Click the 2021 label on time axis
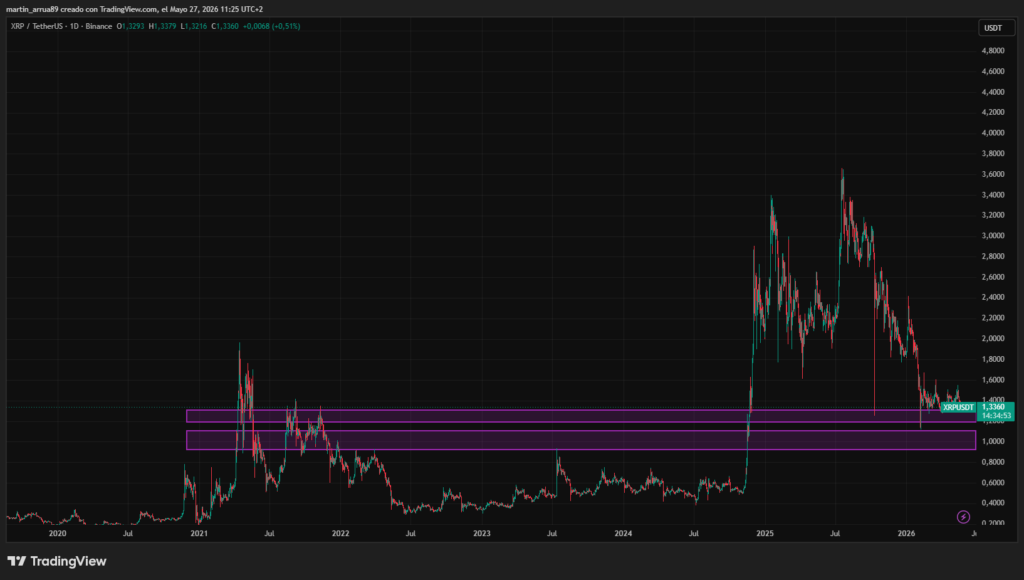 pos(199,534)
